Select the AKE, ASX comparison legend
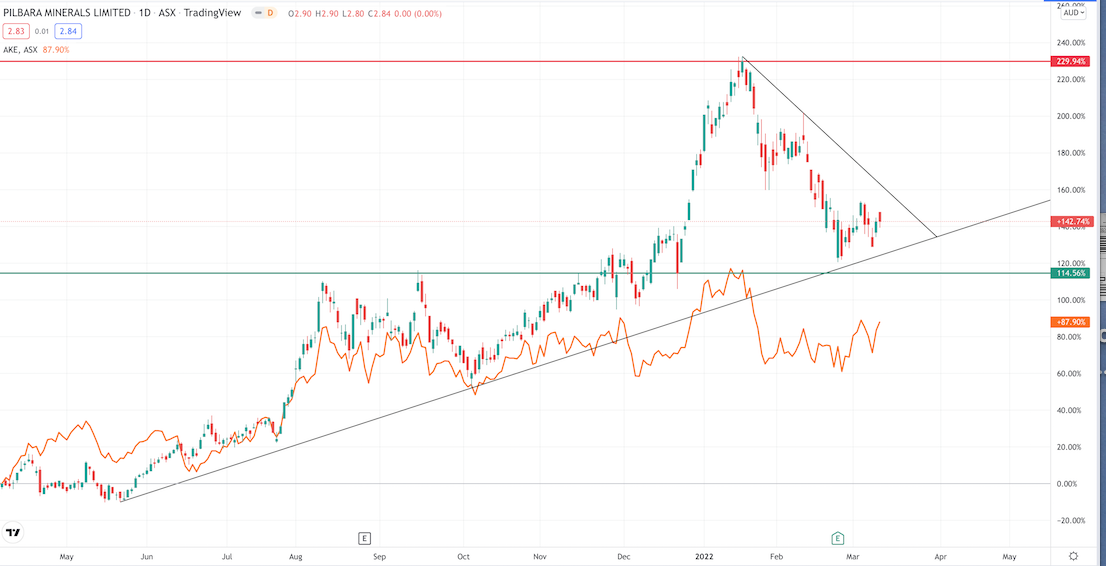The height and width of the screenshot is (566, 1106). (x=22, y=49)
